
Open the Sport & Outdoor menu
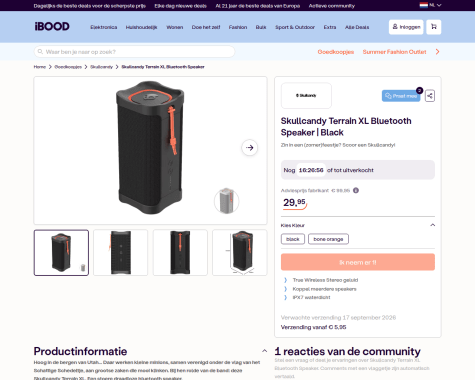[x=295, y=27]
